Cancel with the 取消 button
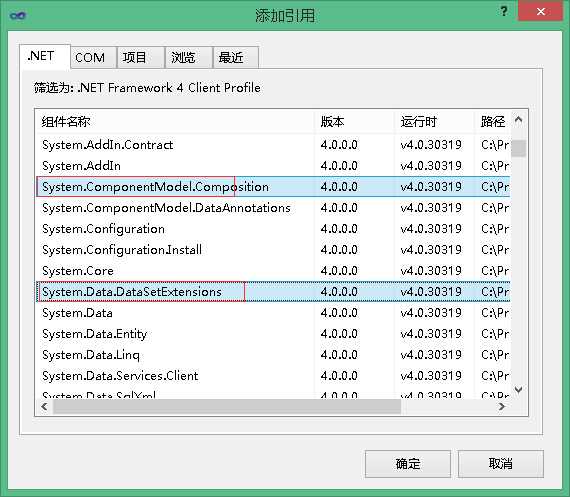570x497 pixels. click(x=501, y=464)
